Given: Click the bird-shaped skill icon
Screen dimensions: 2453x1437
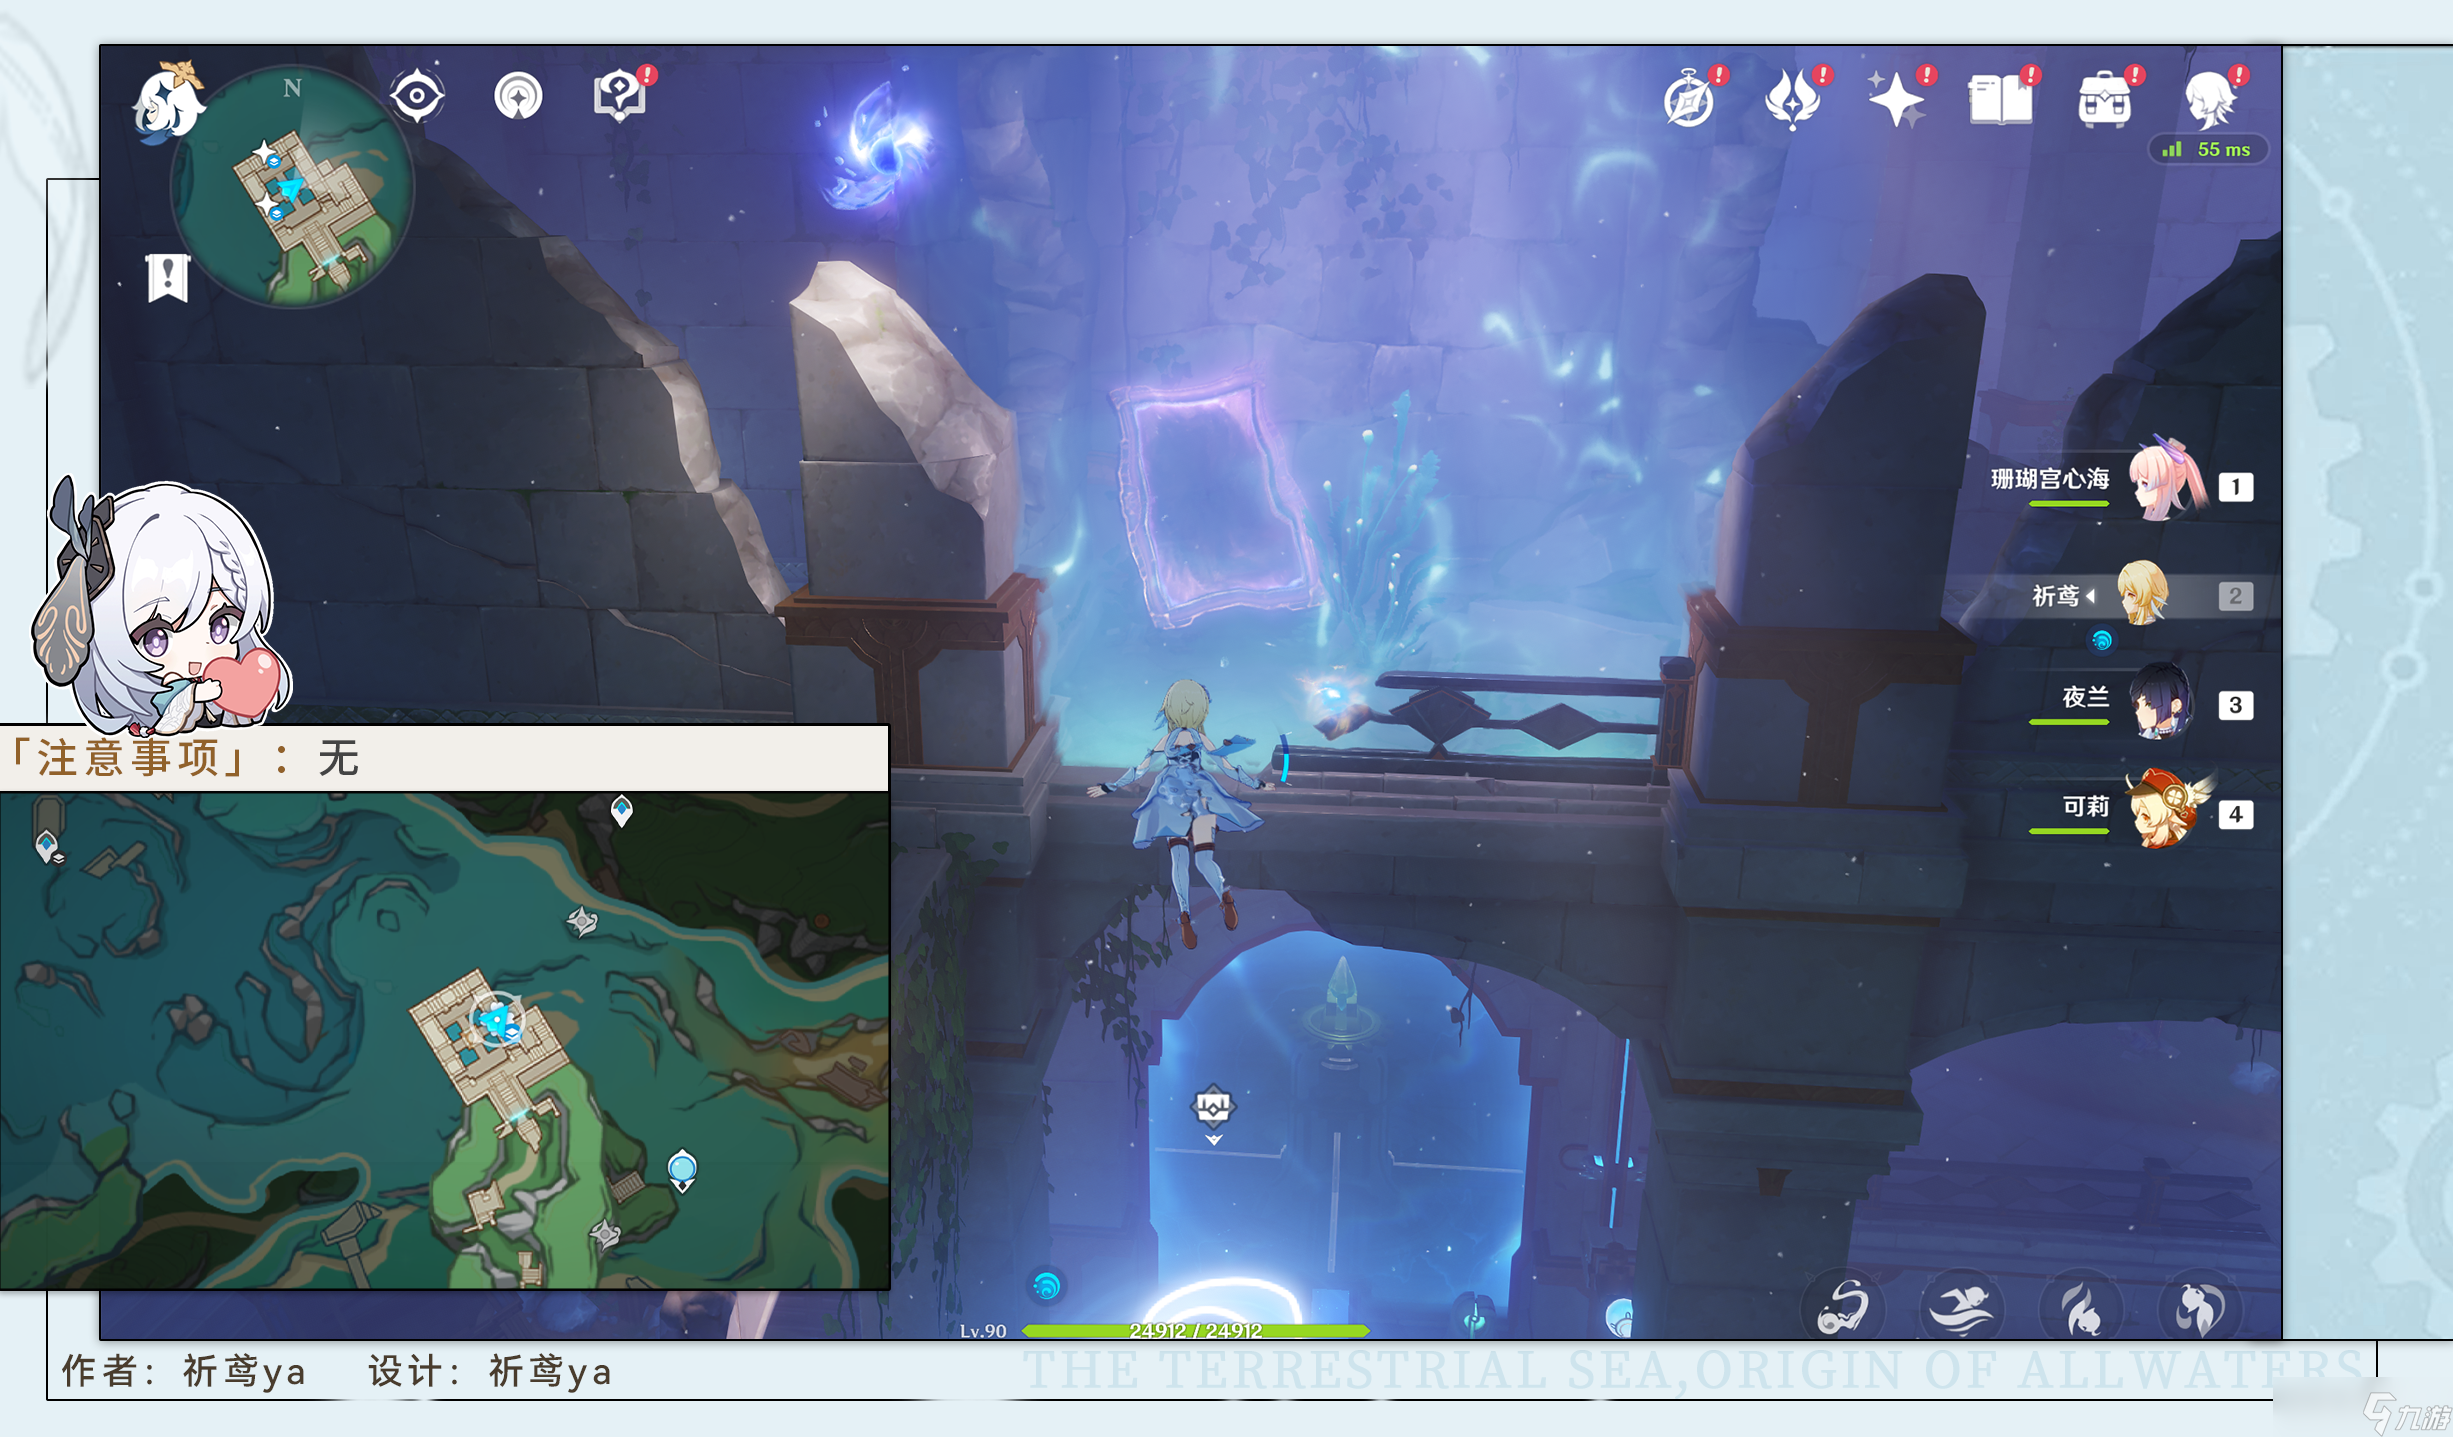Looking at the screenshot, I should 1843,1307.
